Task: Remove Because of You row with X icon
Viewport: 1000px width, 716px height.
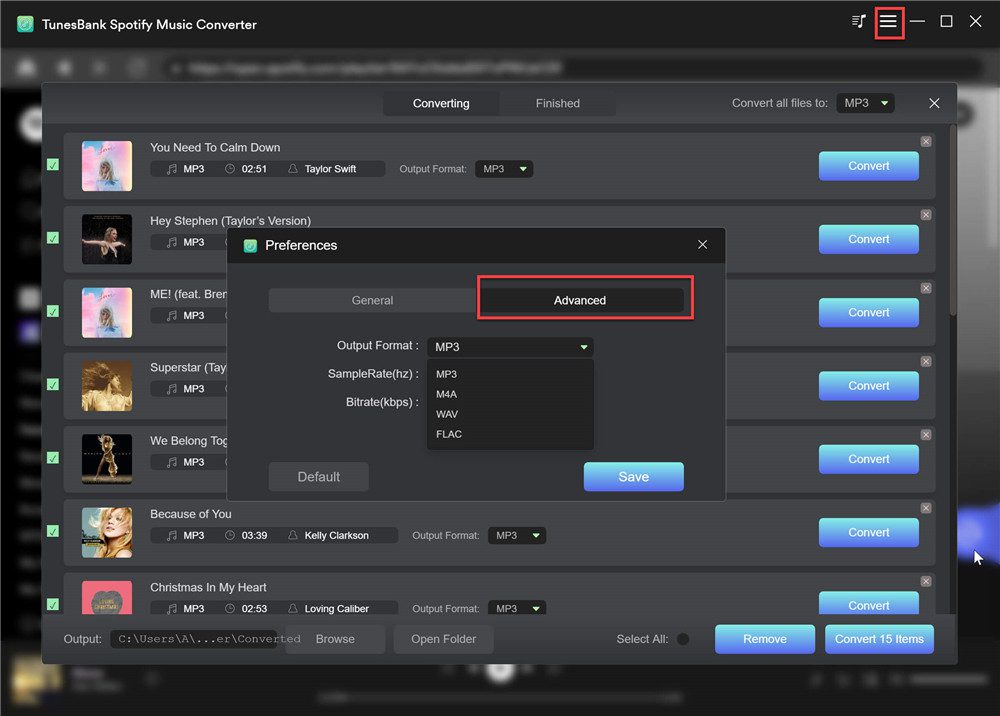Action: (x=926, y=508)
